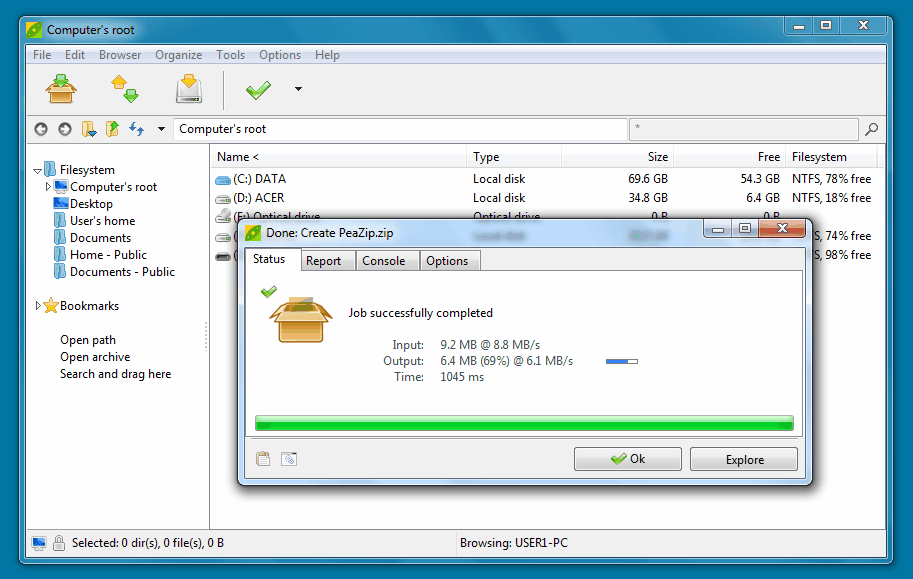This screenshot has height=579, width=913.
Task: Expand the Bookmarks tree node
Action: [x=39, y=306]
